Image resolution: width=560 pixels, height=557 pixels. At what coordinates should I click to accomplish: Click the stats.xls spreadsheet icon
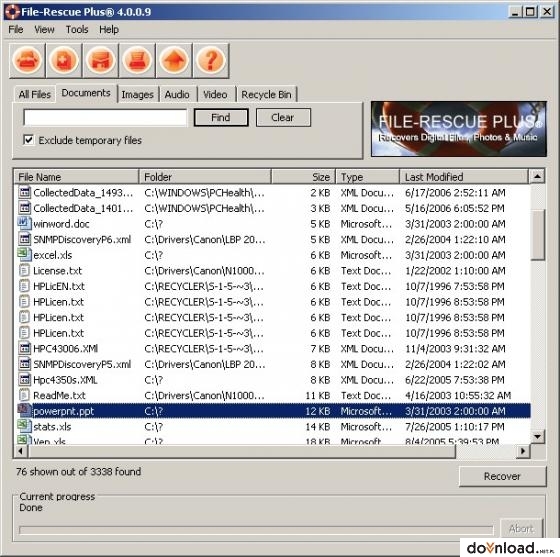pyautogui.click(x=24, y=426)
